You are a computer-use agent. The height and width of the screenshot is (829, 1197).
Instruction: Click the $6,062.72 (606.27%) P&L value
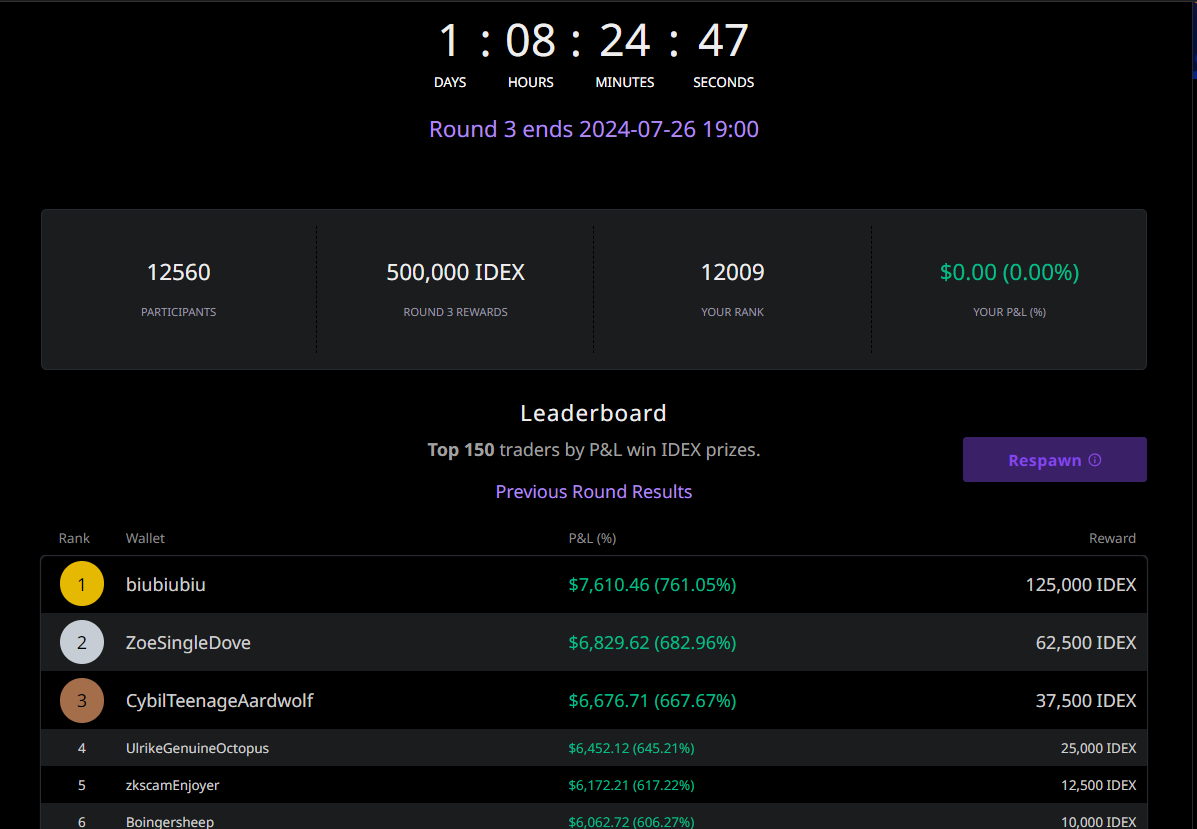(631, 821)
